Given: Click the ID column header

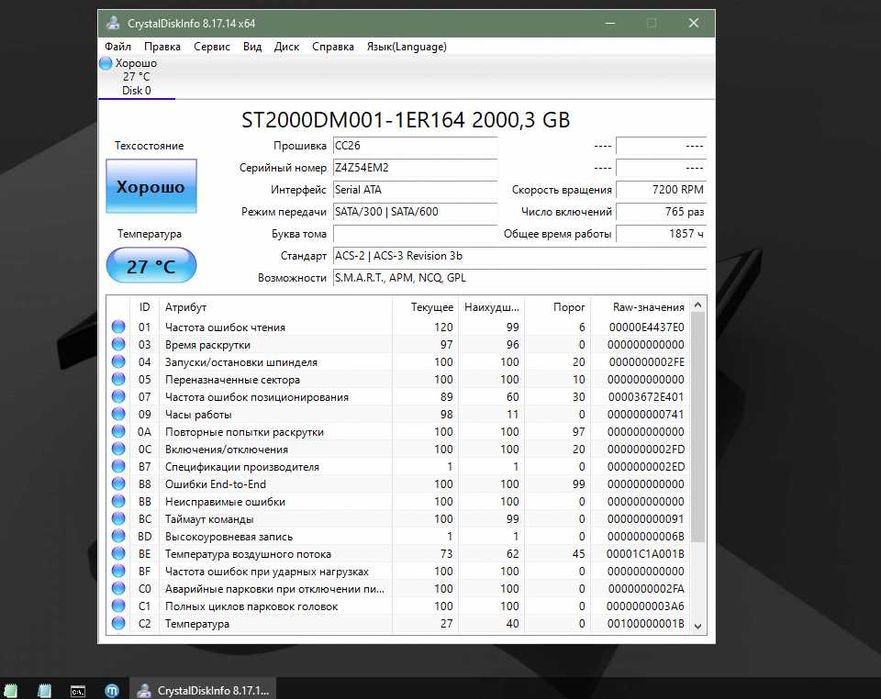Looking at the screenshot, I should [x=145, y=307].
